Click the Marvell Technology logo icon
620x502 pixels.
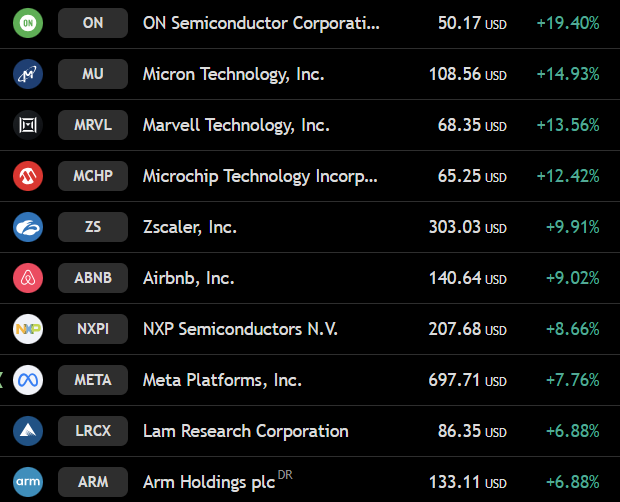coord(28,125)
